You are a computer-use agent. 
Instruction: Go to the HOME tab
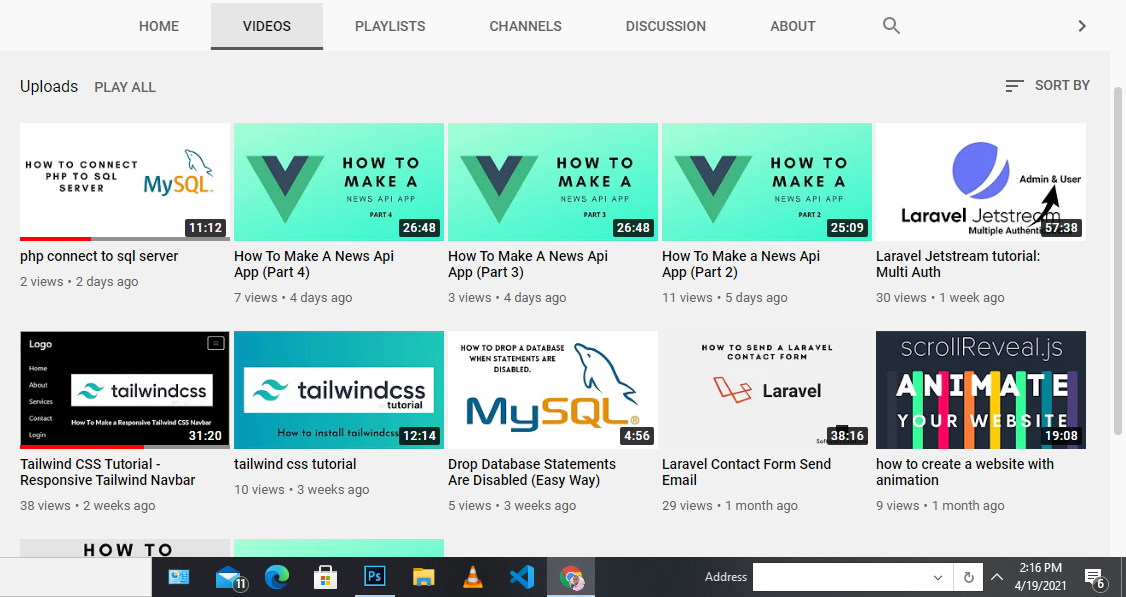pos(159,26)
